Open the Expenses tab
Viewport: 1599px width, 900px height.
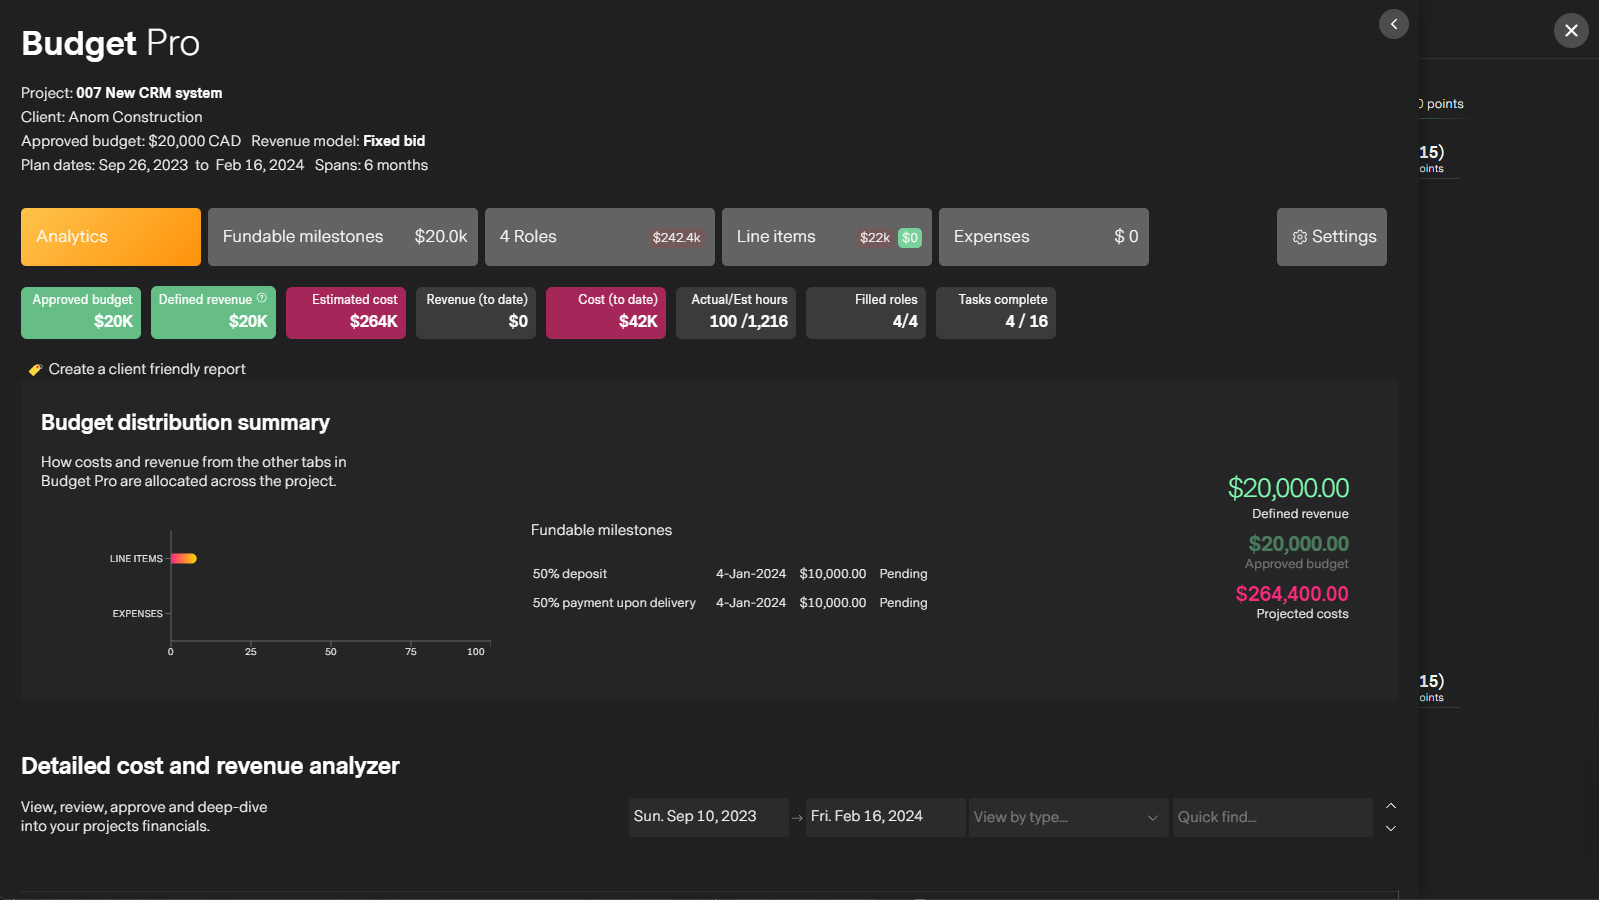tap(1044, 237)
